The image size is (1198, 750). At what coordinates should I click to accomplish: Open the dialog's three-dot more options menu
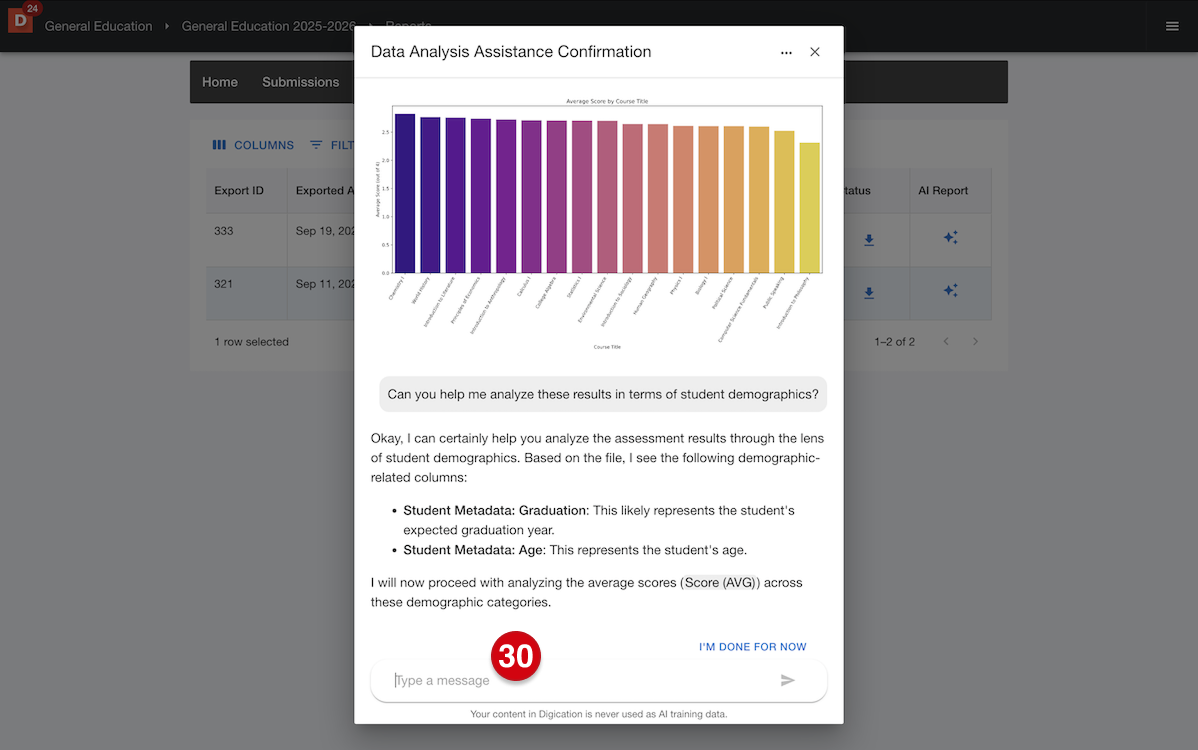pyautogui.click(x=786, y=52)
